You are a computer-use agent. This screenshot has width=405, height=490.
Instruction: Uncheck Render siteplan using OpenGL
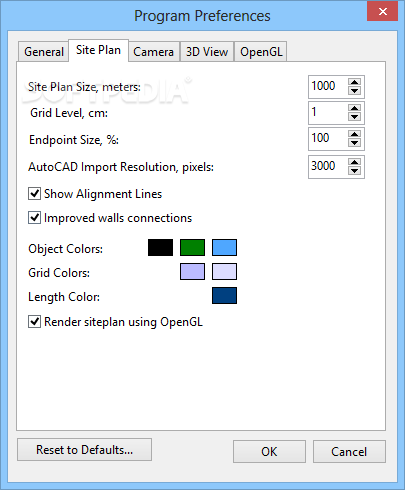point(34,322)
